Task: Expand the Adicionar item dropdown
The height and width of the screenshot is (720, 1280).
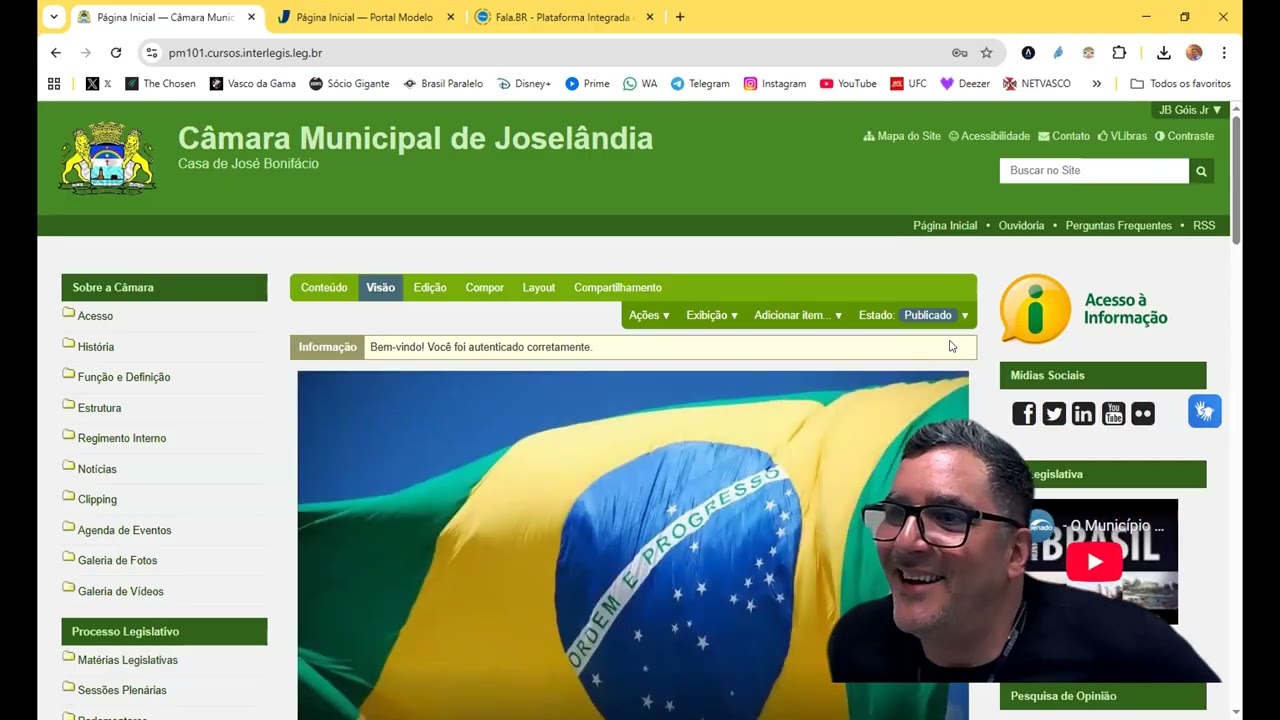Action: (798, 315)
